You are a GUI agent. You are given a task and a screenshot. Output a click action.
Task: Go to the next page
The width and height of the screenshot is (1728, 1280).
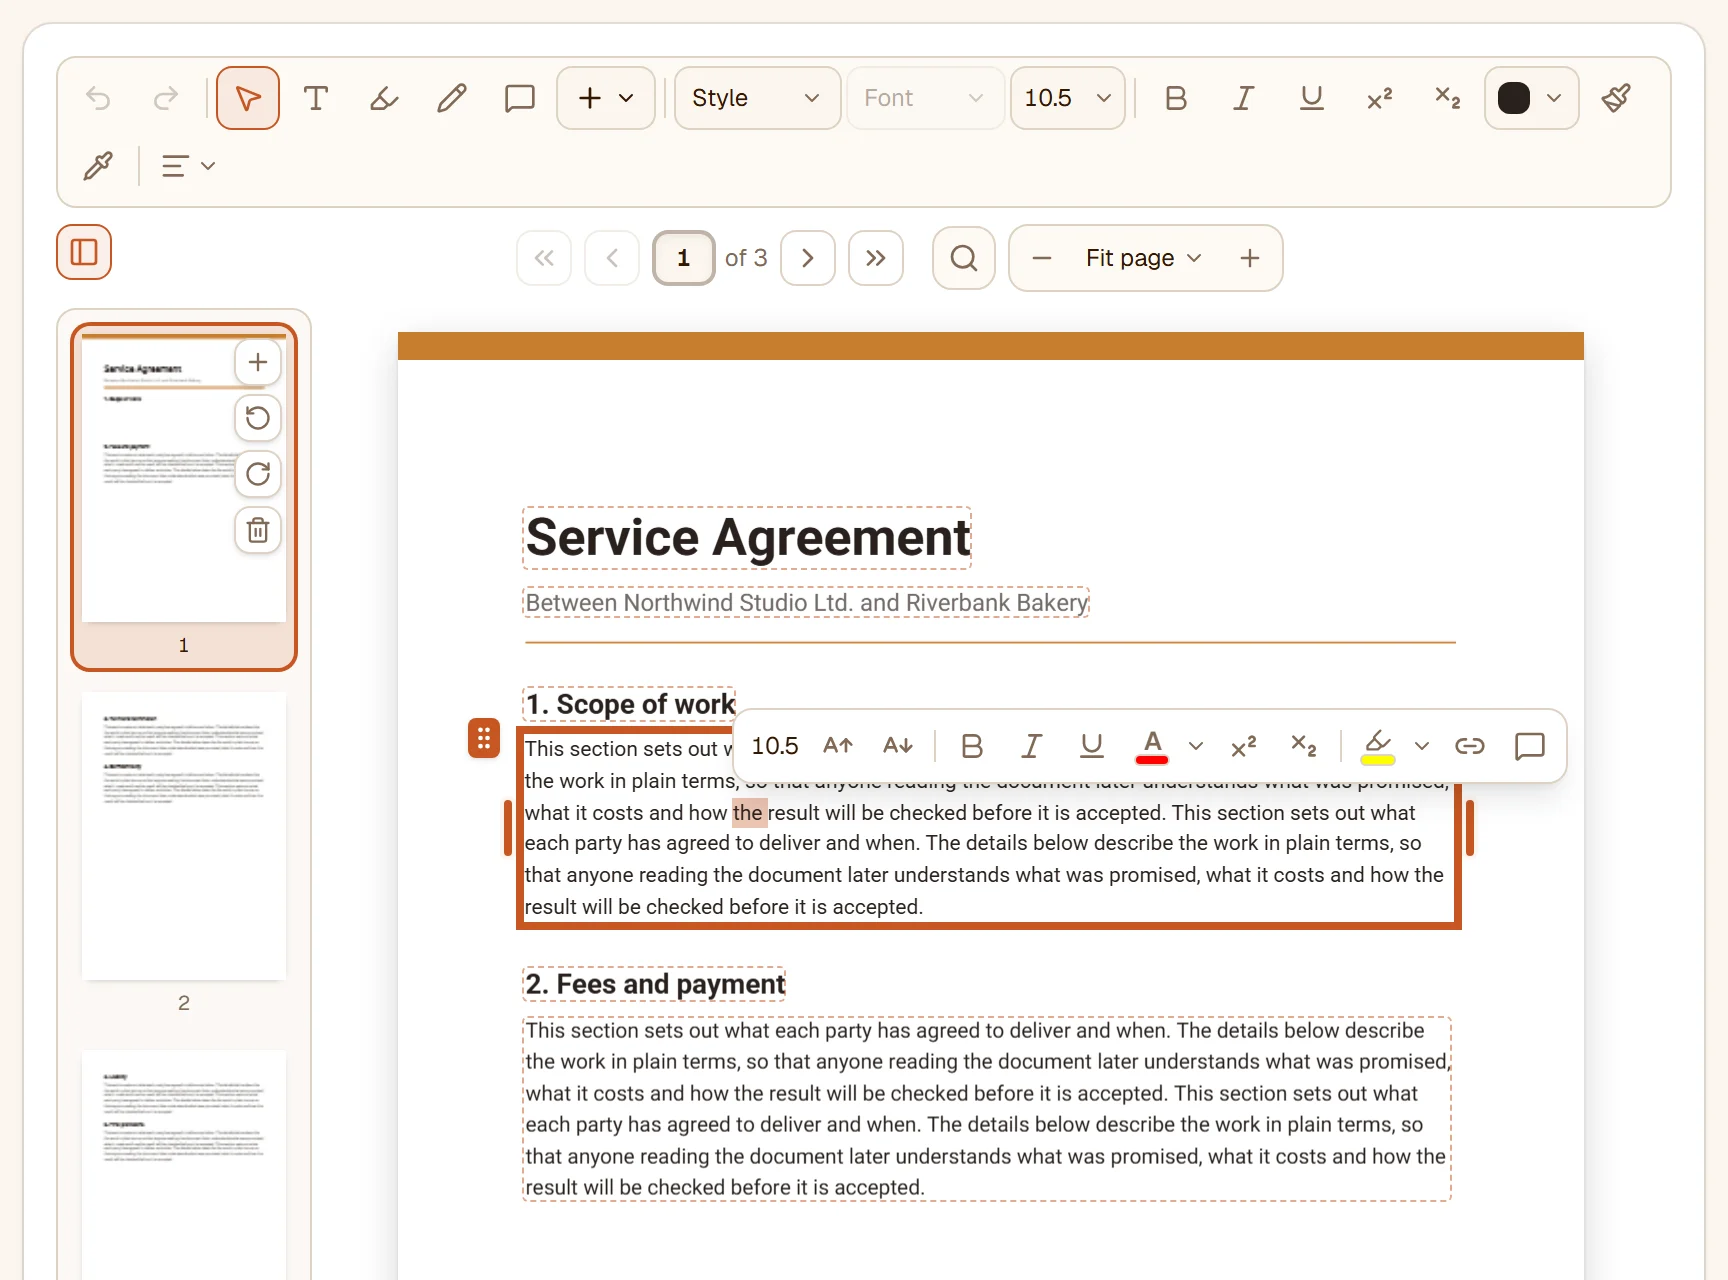tap(808, 258)
